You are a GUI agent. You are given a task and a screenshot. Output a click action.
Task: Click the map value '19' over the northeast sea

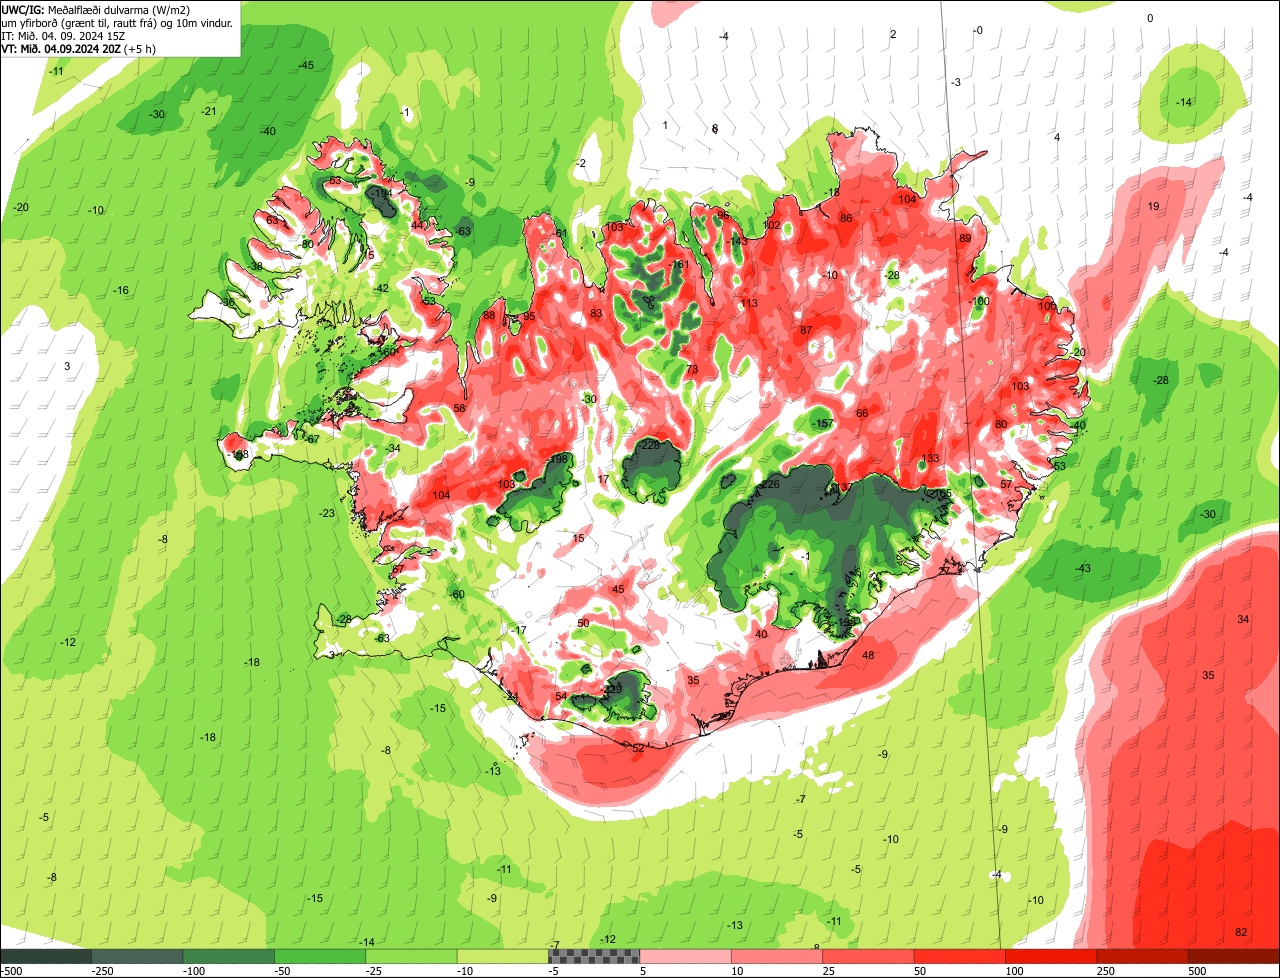click(x=1153, y=206)
